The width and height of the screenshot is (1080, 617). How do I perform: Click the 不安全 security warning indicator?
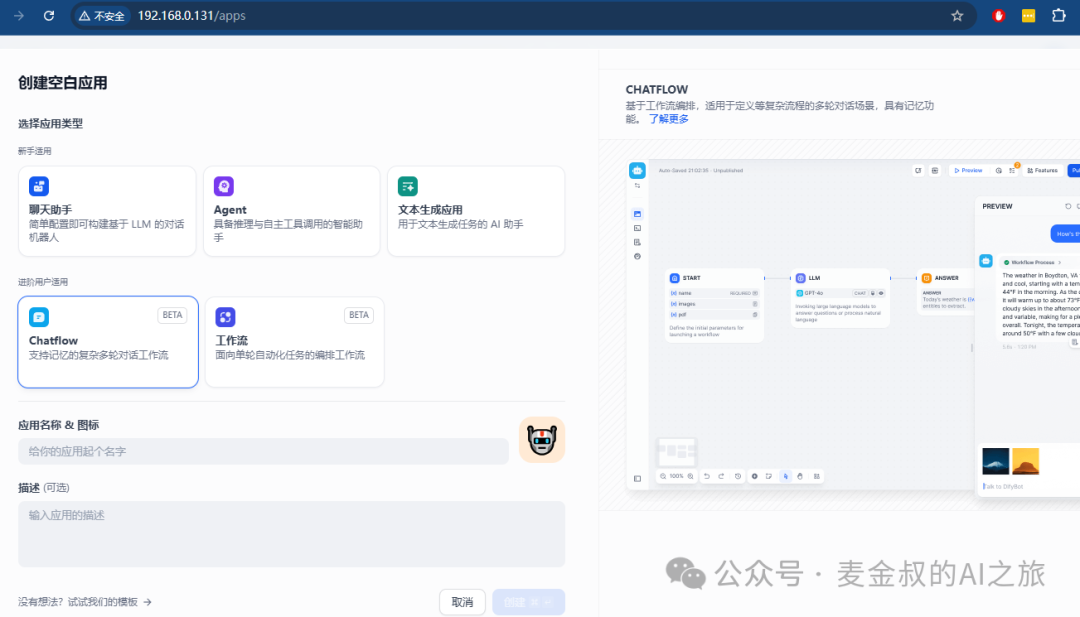[x=101, y=16]
